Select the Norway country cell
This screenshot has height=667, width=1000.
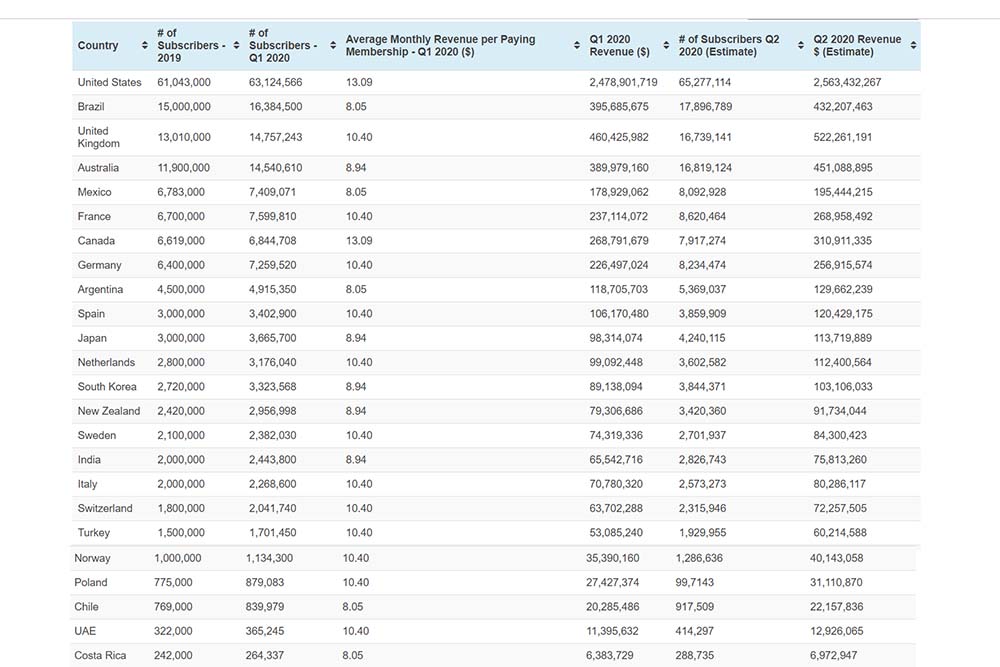92,558
